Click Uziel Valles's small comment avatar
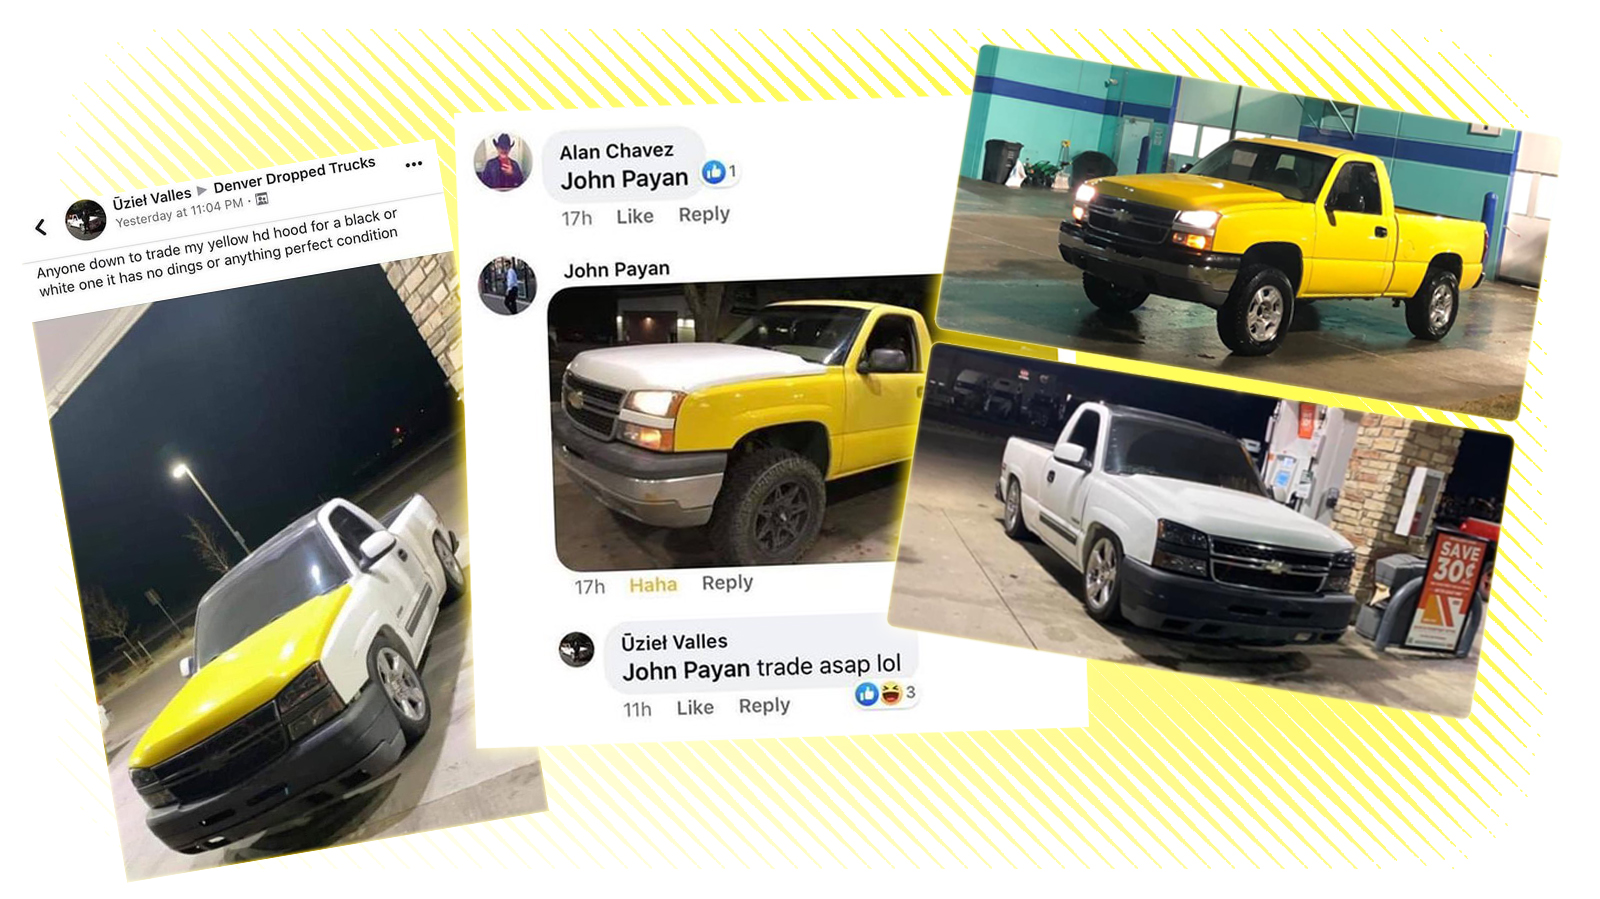This screenshot has height=899, width=1600. (x=577, y=649)
